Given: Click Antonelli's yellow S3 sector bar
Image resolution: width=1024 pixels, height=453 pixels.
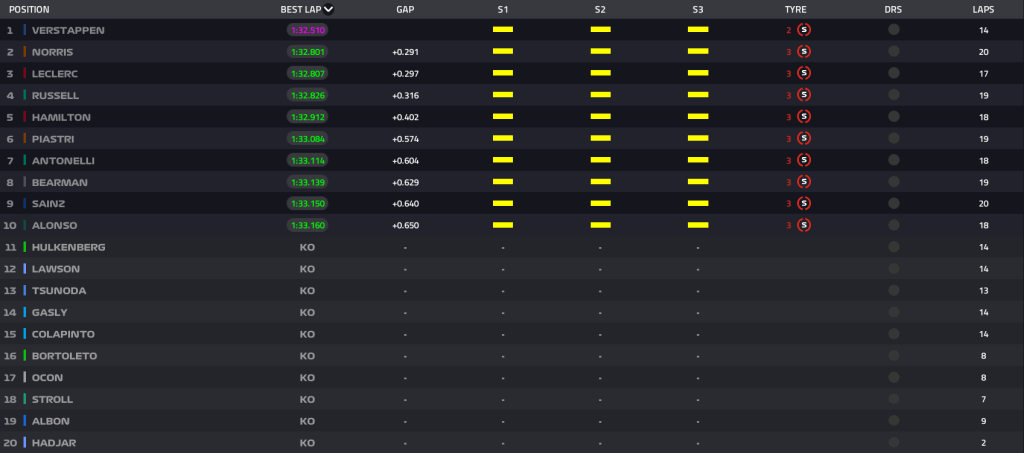Looking at the screenshot, I should (697, 160).
